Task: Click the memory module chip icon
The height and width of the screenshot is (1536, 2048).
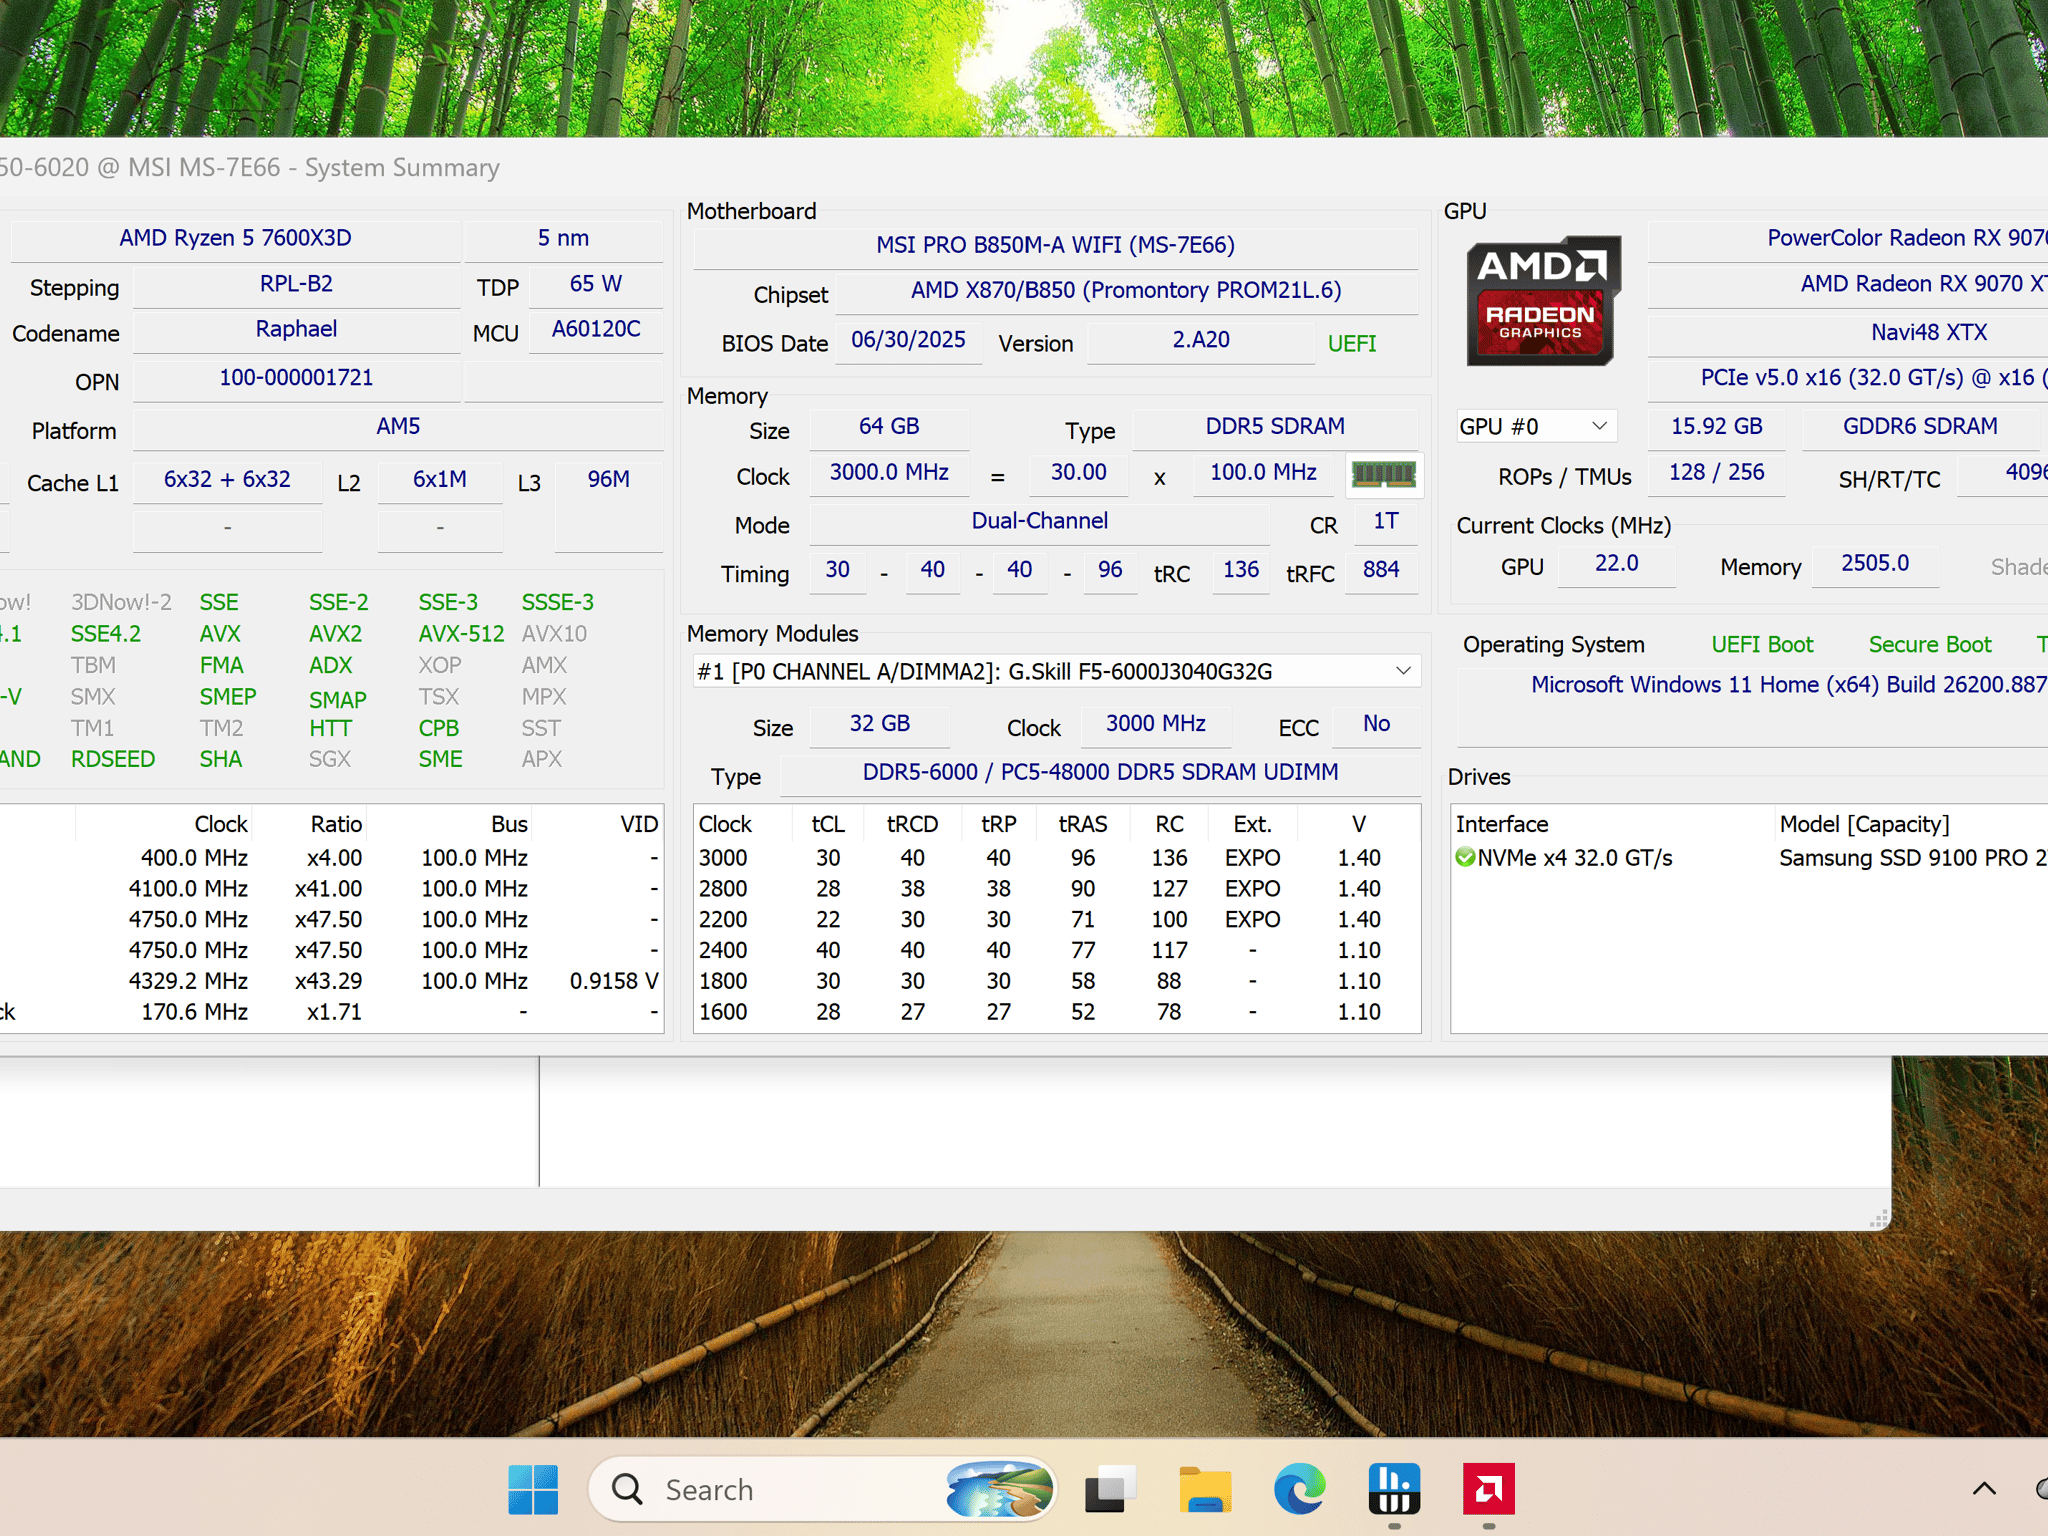Action: [1384, 474]
